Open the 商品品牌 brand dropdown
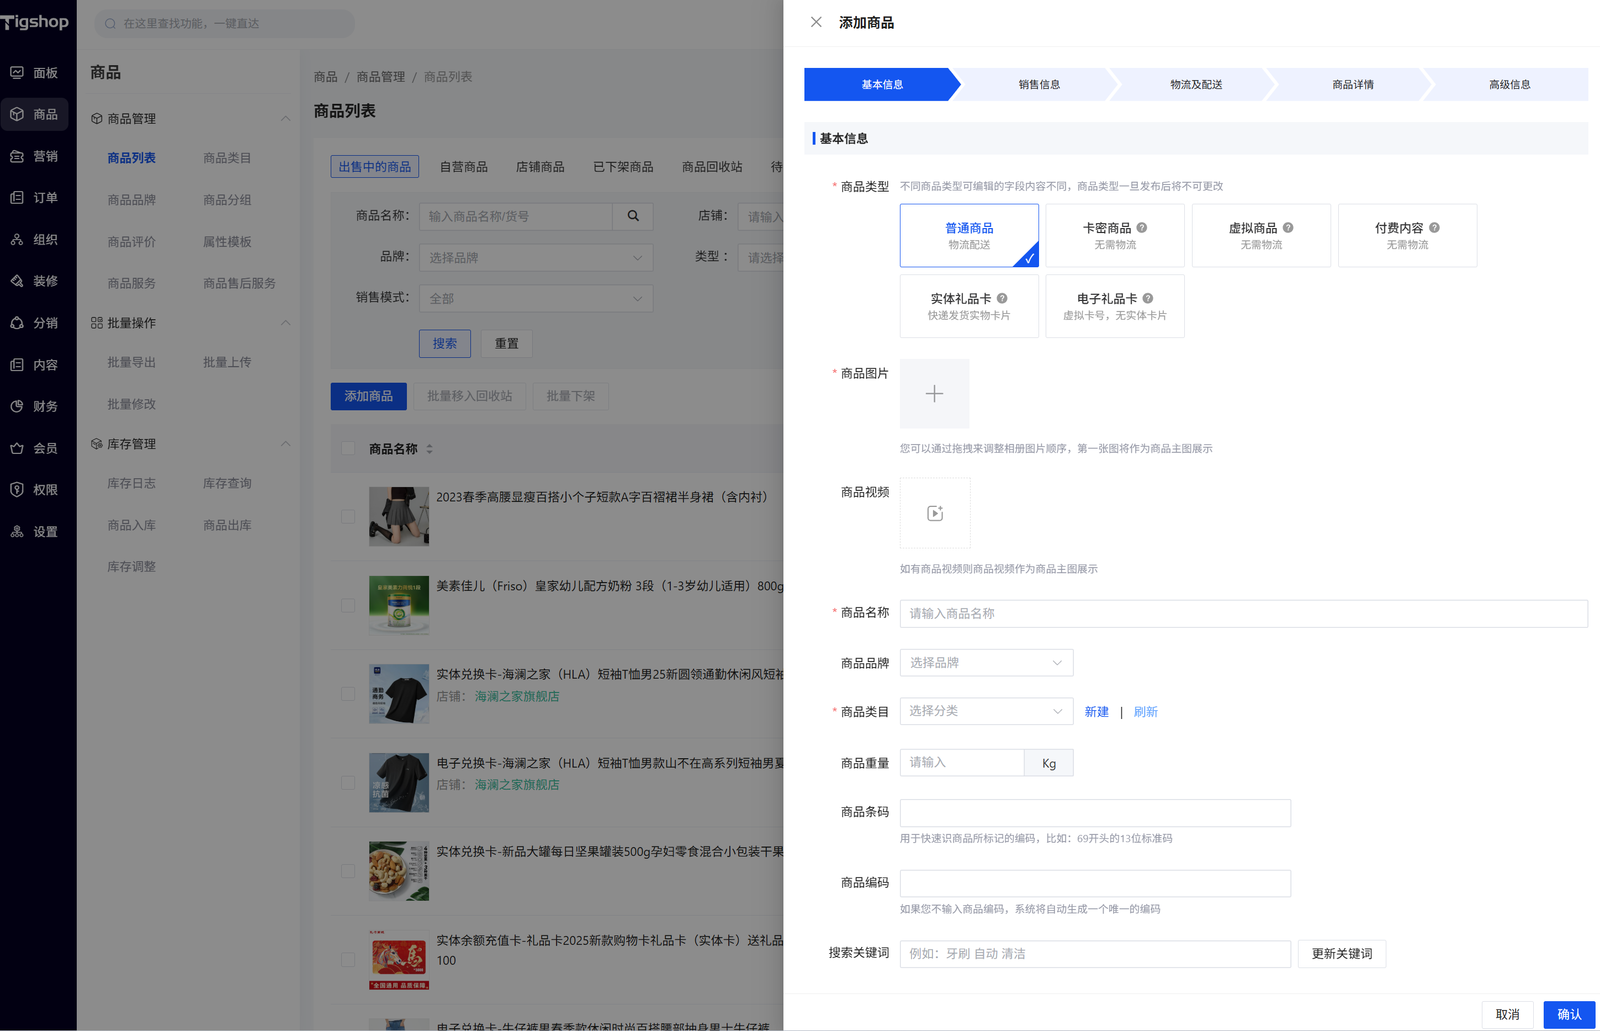Screen dimensions: 1600x1031 985,662
